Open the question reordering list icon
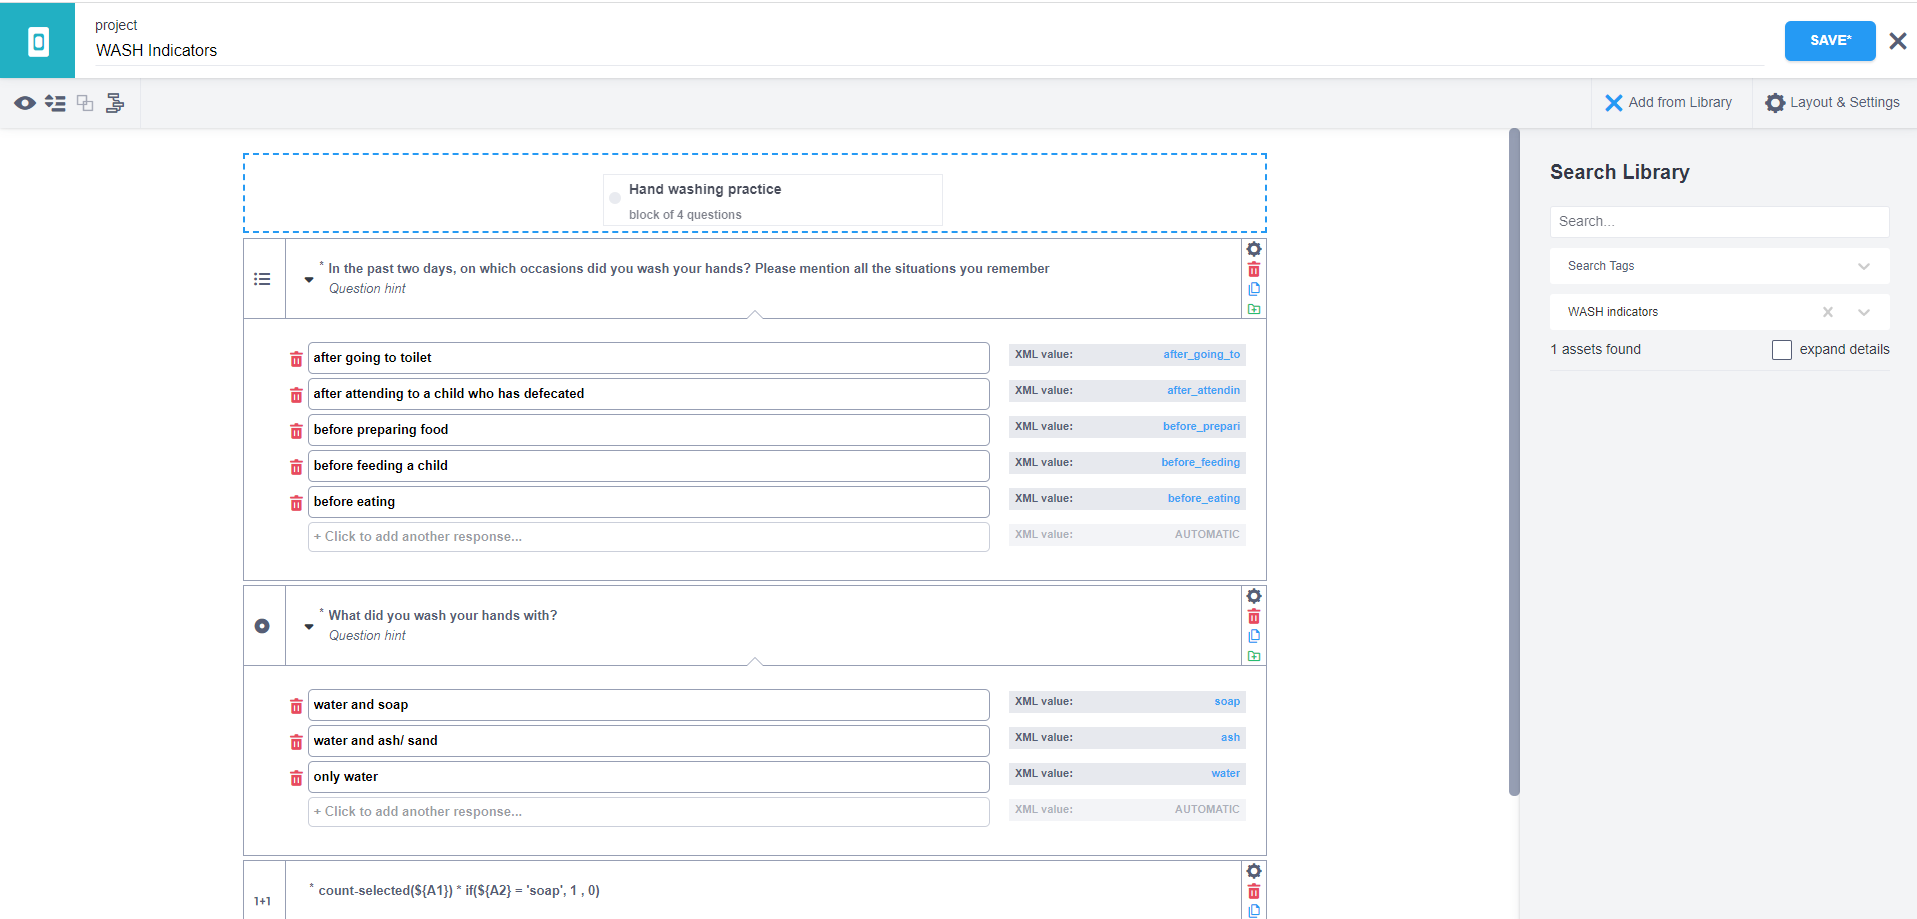The image size is (1917, 919). pos(55,103)
